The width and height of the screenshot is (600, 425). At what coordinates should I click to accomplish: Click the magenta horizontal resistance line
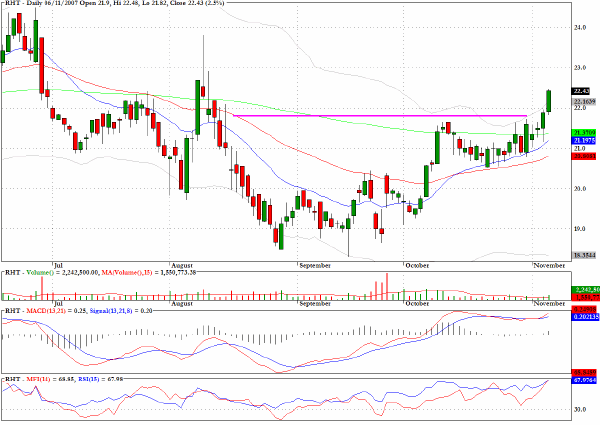[380, 116]
